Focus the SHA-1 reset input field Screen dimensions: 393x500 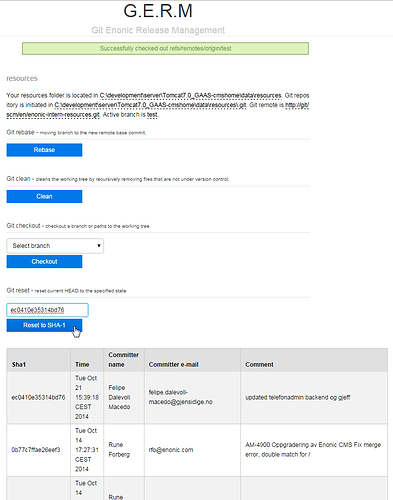[x=47, y=310]
